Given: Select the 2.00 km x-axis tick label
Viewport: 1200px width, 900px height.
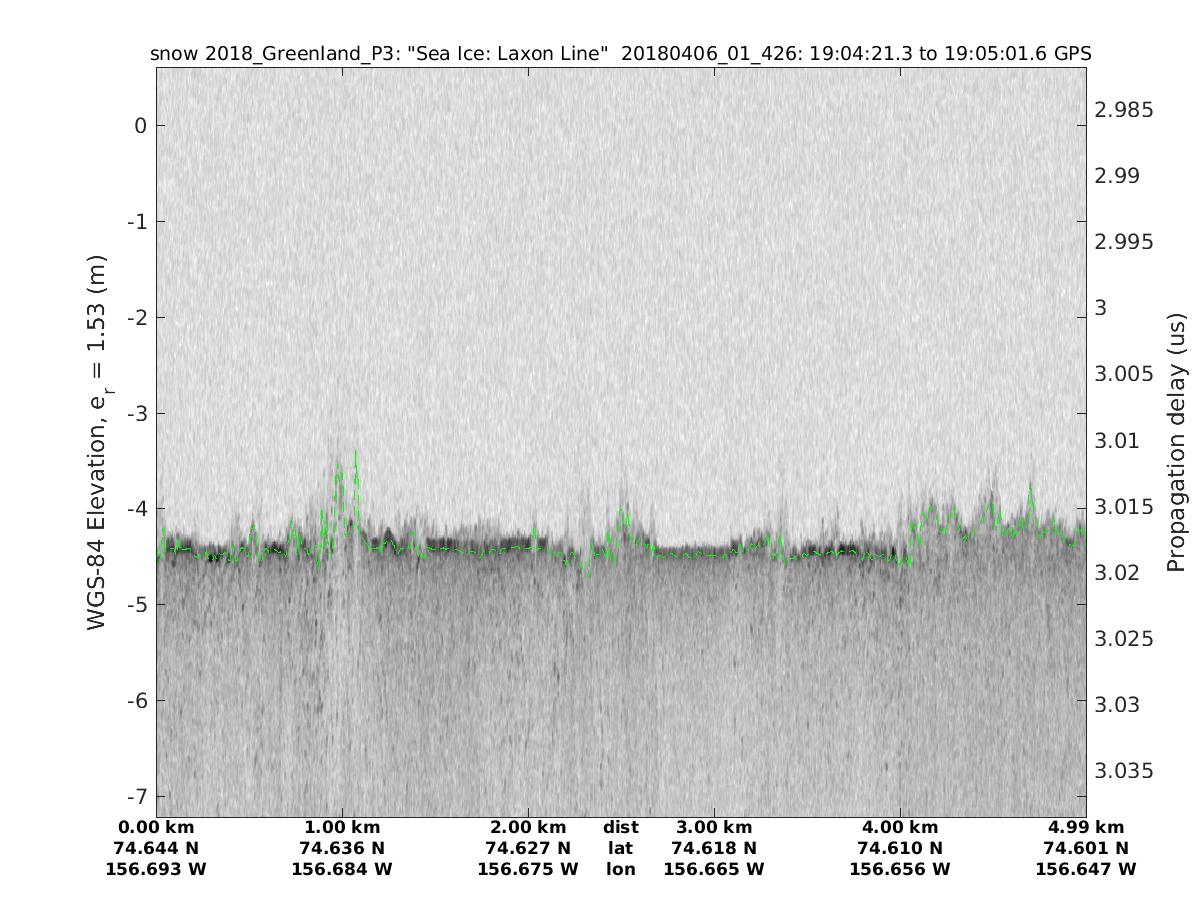Looking at the screenshot, I should click(x=528, y=827).
